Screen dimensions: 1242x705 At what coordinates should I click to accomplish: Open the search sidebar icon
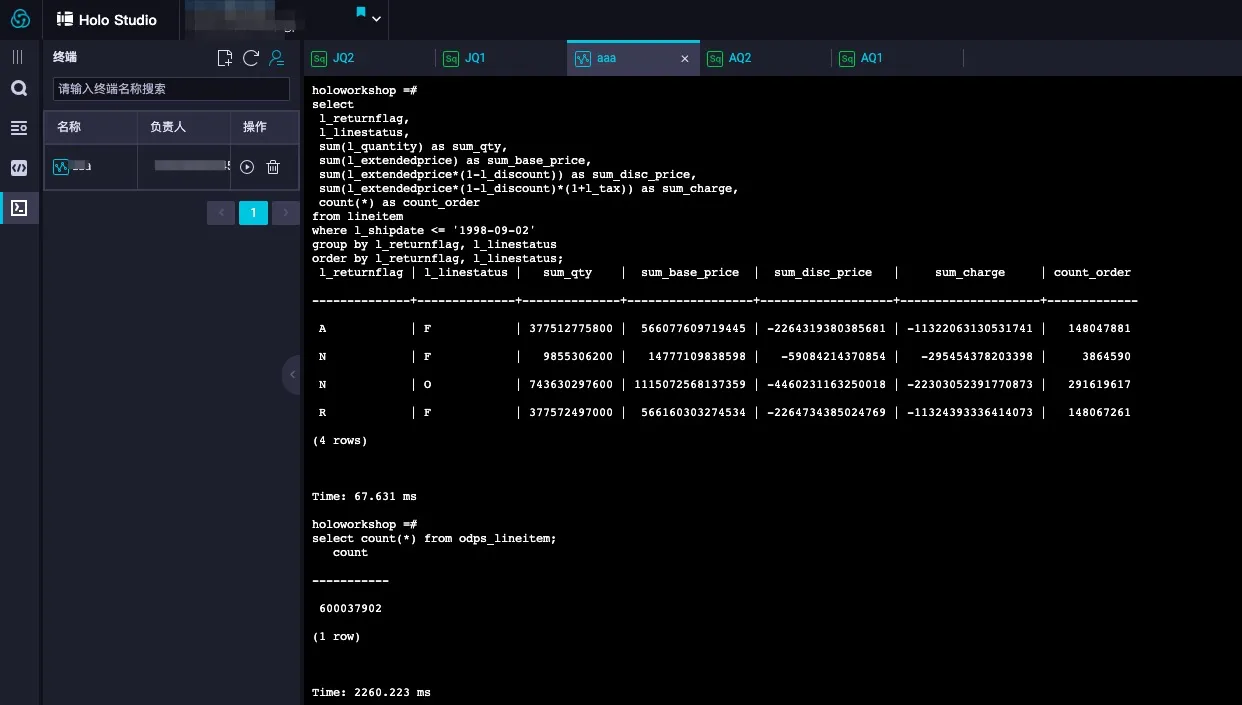click(x=19, y=88)
